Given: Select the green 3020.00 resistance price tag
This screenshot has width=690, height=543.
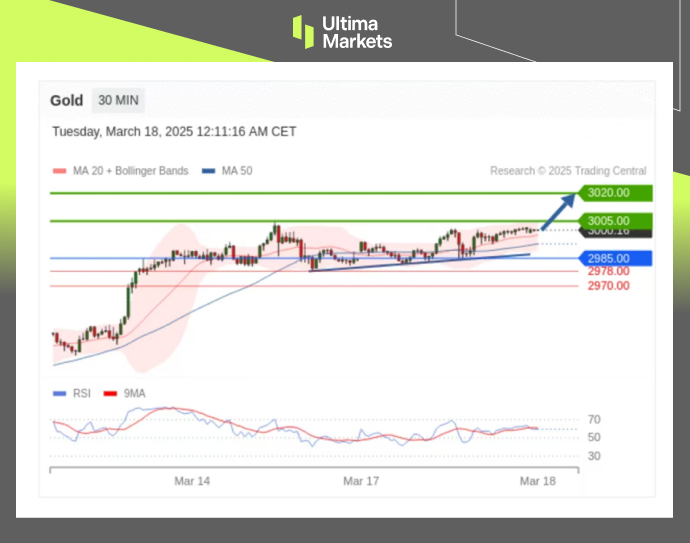Looking at the screenshot, I should click(614, 193).
